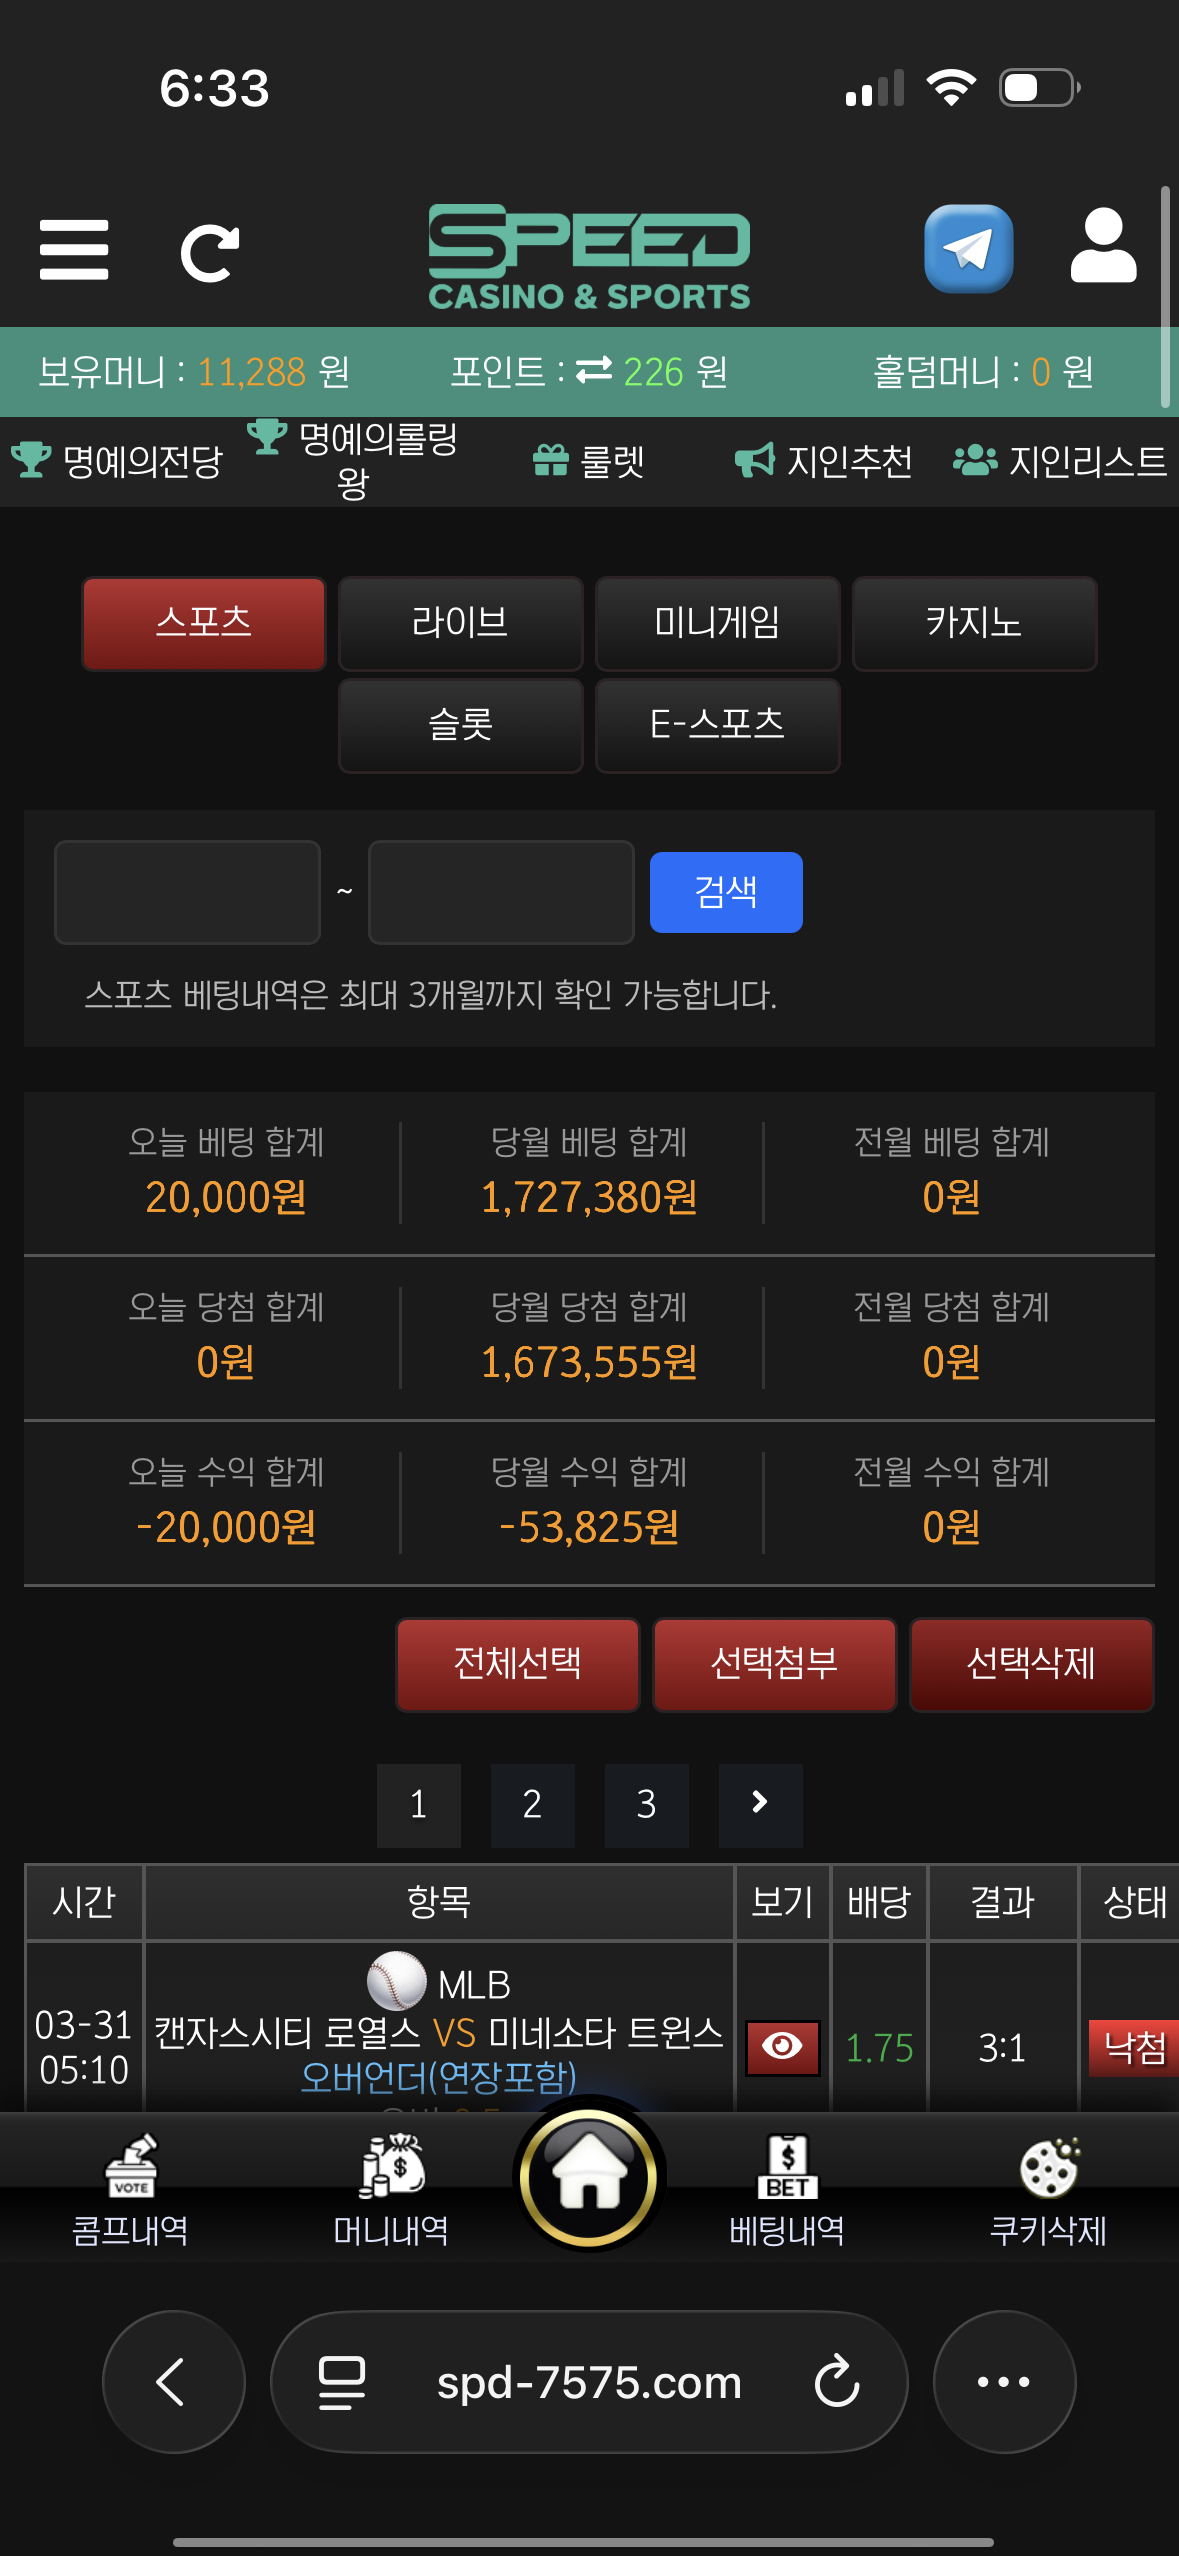Select page 2 of betting history
Viewport: 1179px width, 2556px height.
point(532,1805)
